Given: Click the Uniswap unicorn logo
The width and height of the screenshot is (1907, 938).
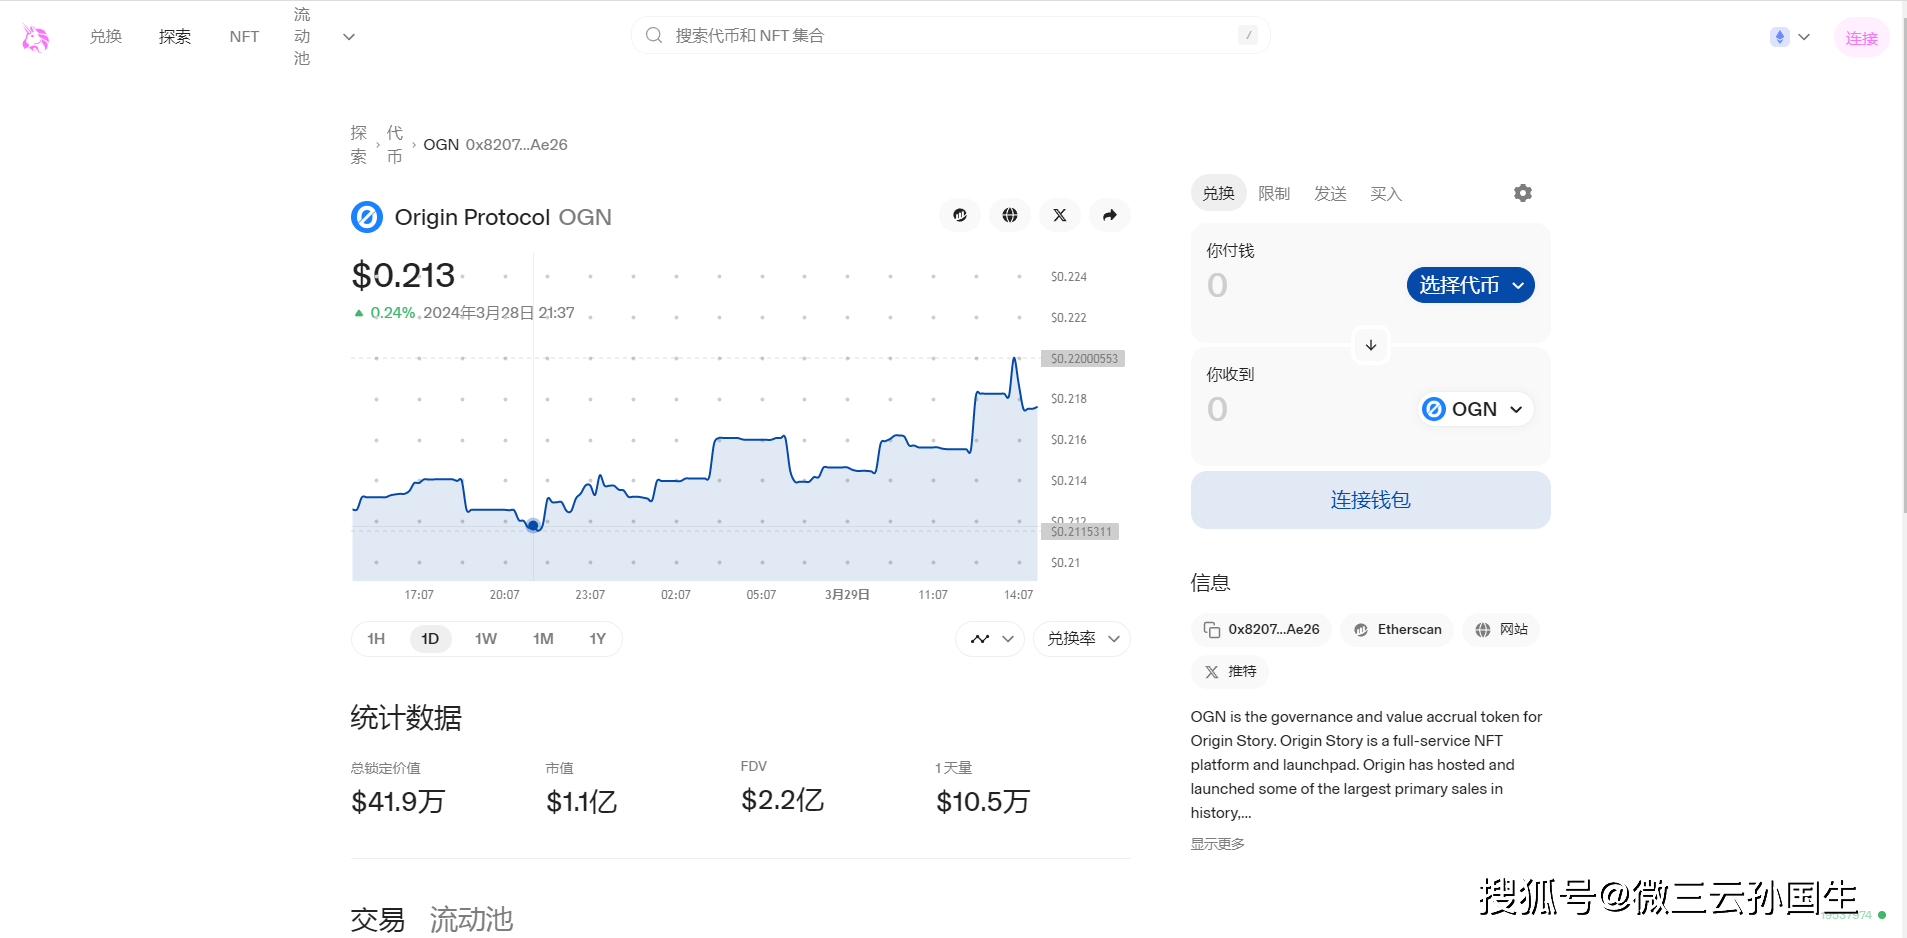Looking at the screenshot, I should pos(35,38).
